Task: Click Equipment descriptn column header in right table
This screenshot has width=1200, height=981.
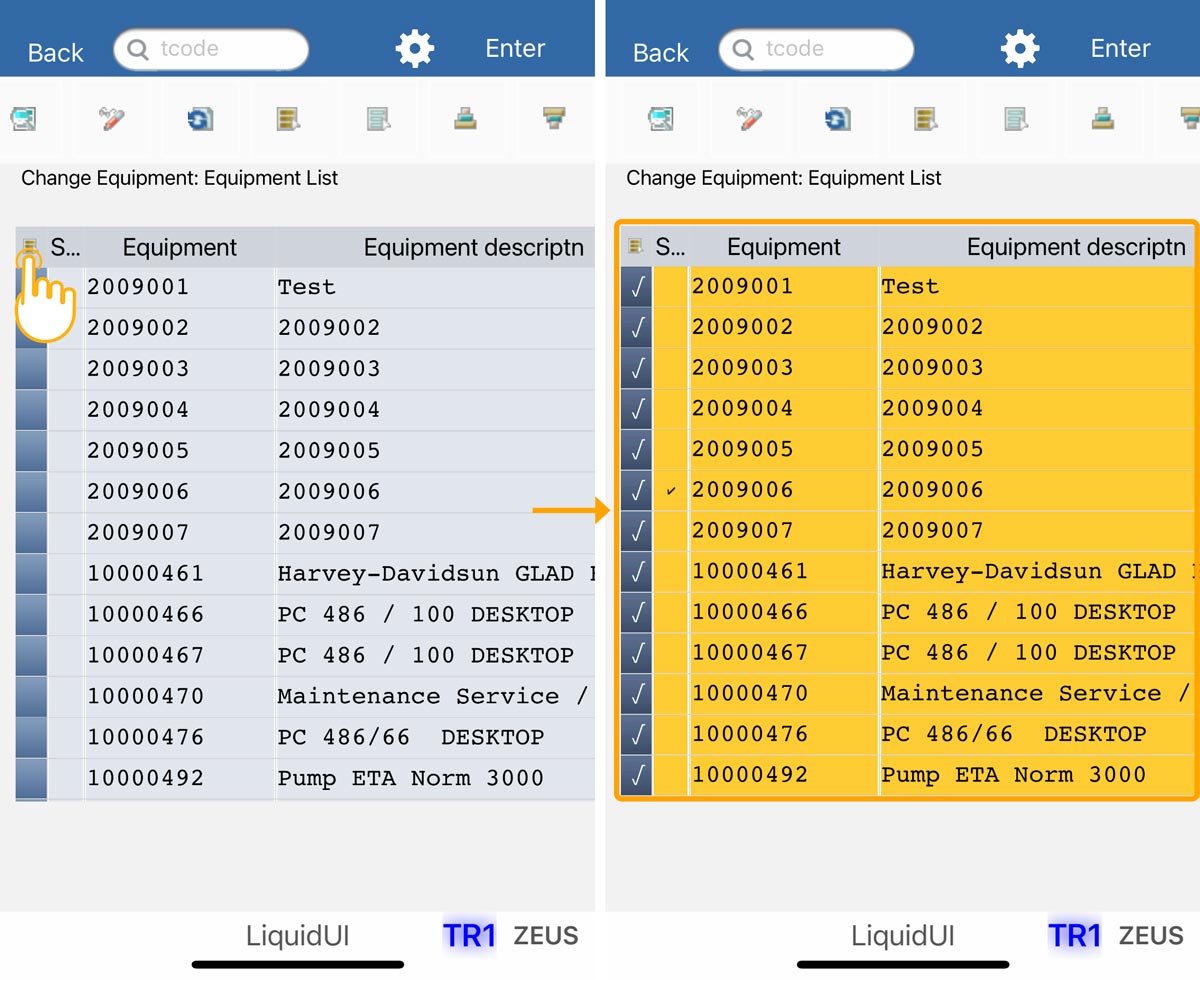Action: [1075, 247]
